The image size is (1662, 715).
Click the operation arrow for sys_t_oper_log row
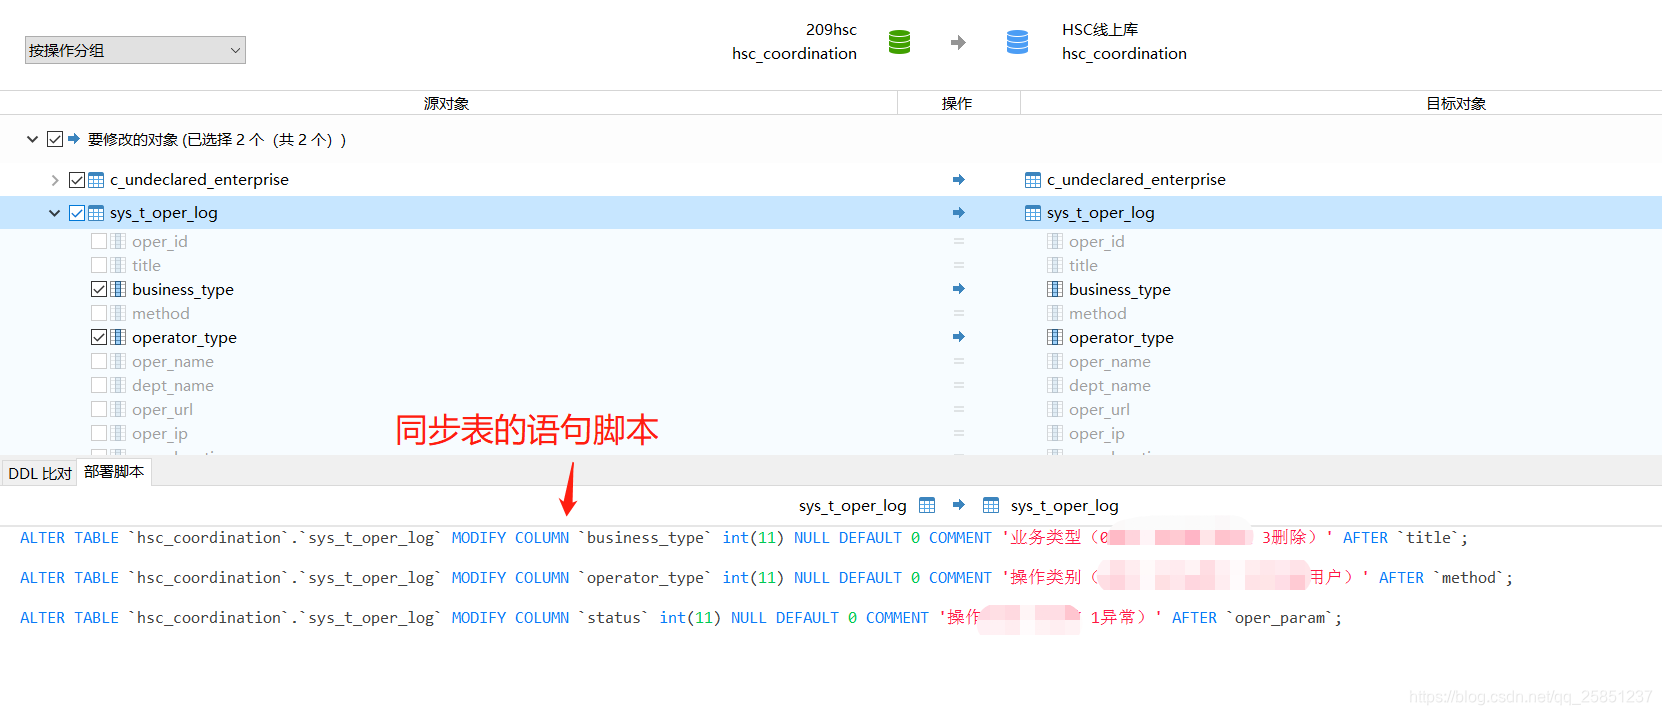(958, 213)
